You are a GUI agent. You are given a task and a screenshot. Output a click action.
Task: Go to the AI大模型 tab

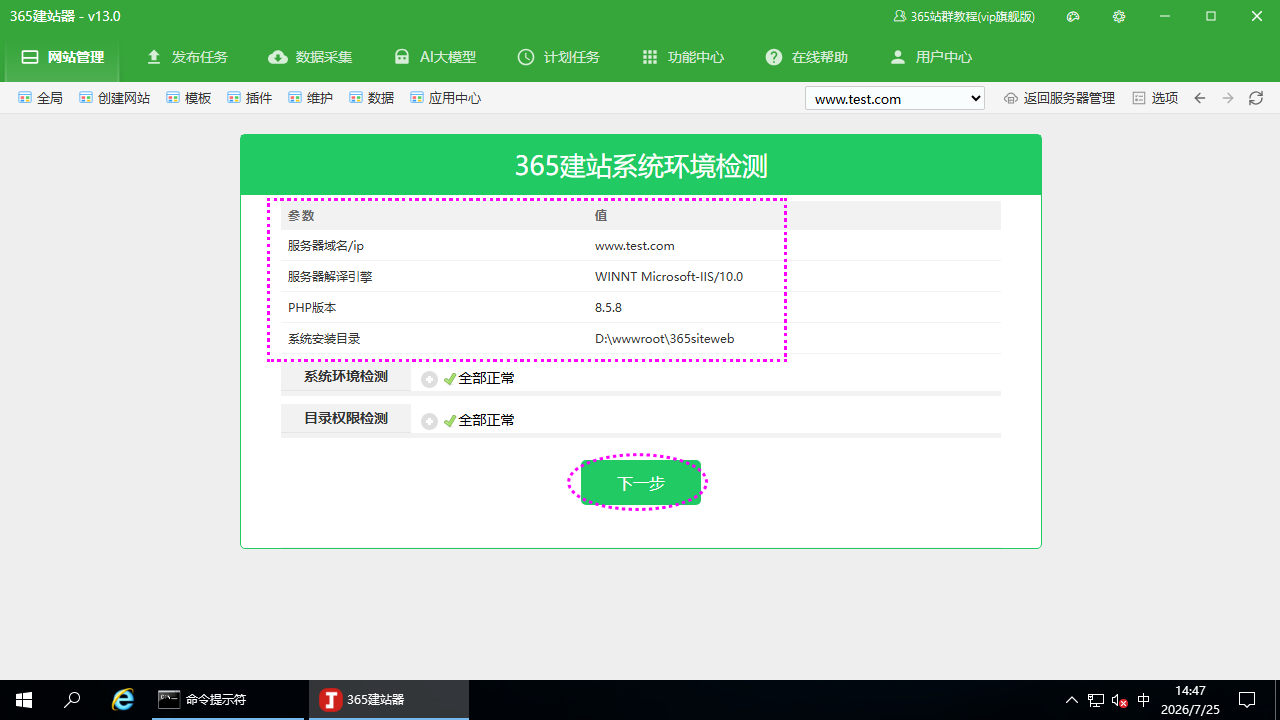click(434, 57)
